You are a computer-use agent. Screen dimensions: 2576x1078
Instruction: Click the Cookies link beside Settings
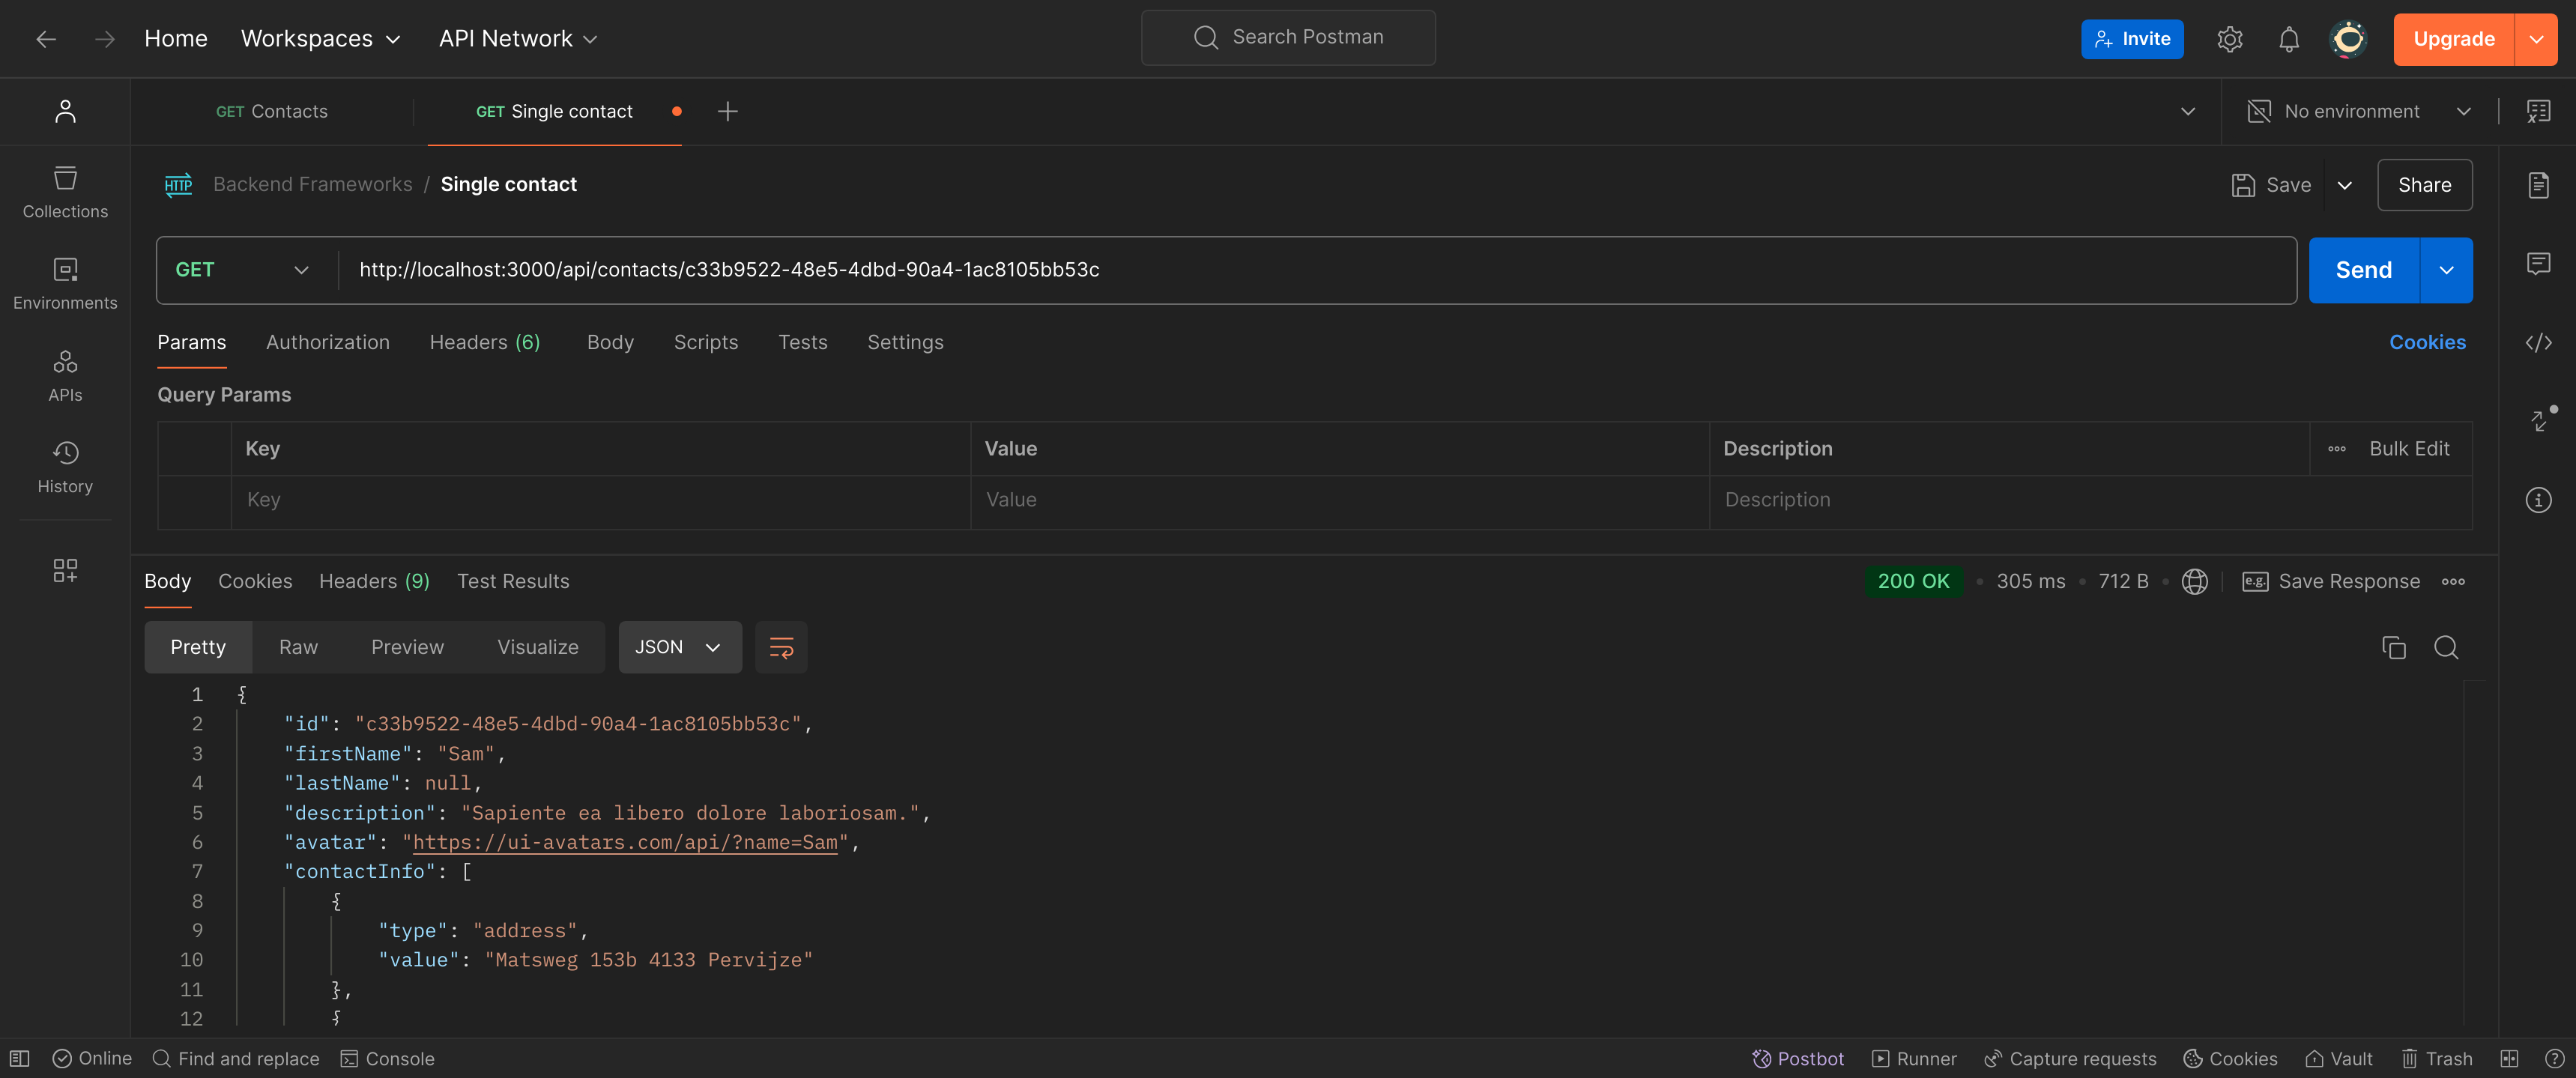(2427, 343)
